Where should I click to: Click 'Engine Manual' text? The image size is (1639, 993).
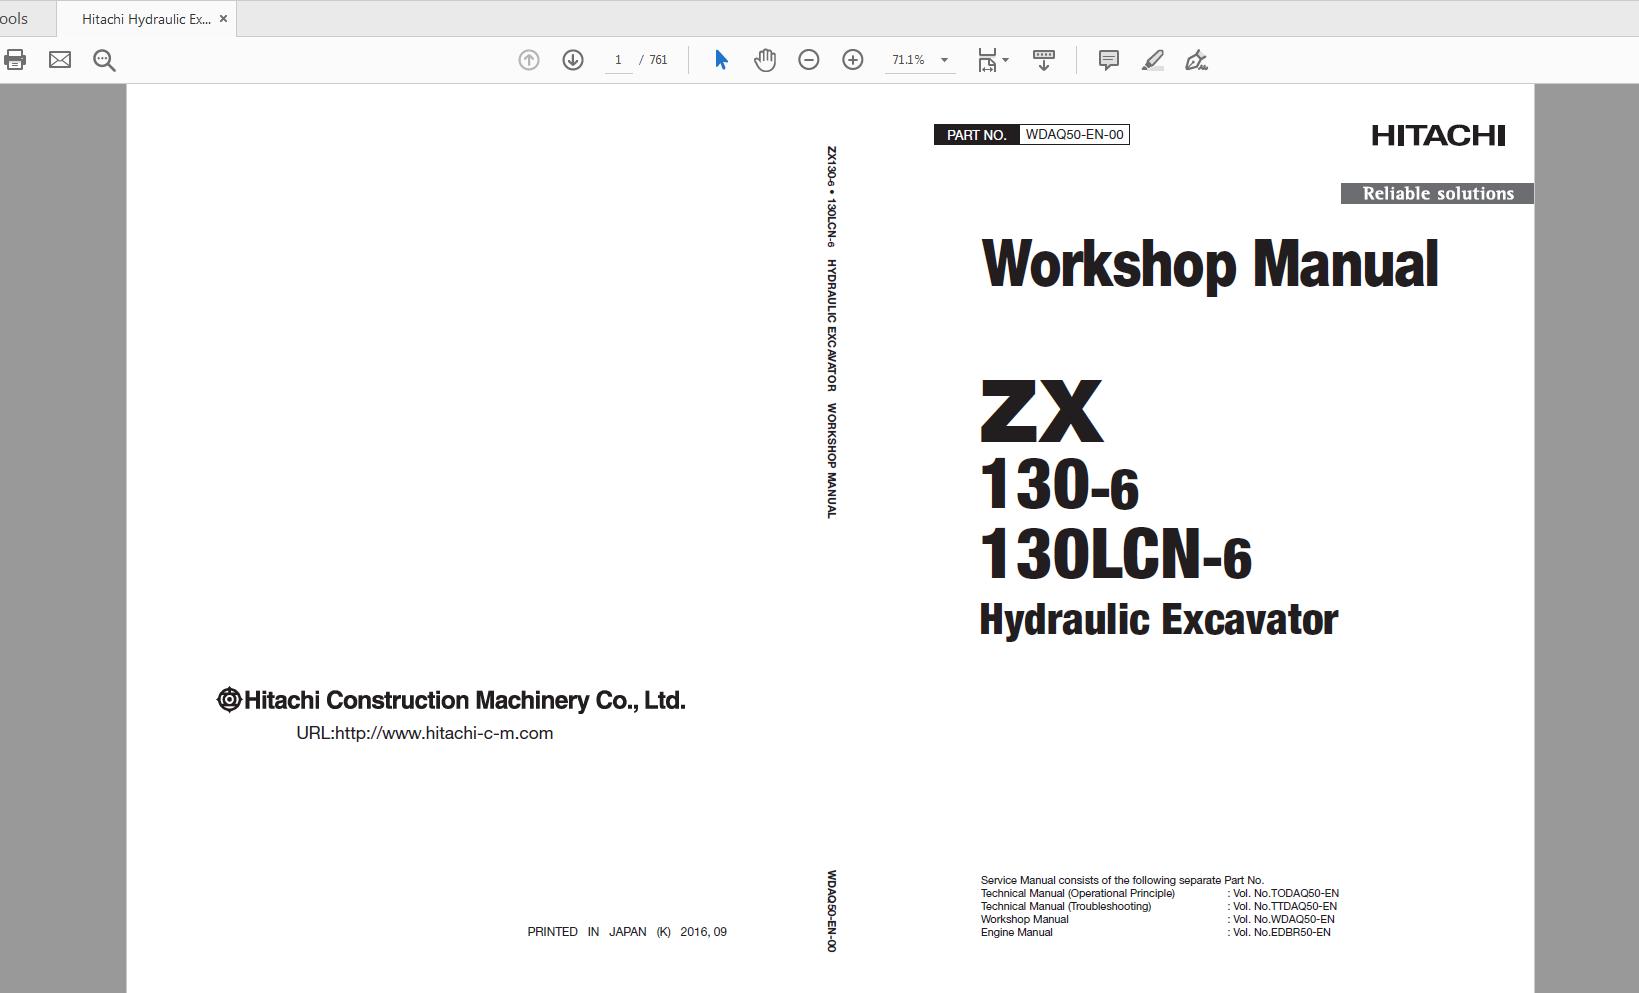coord(1017,933)
